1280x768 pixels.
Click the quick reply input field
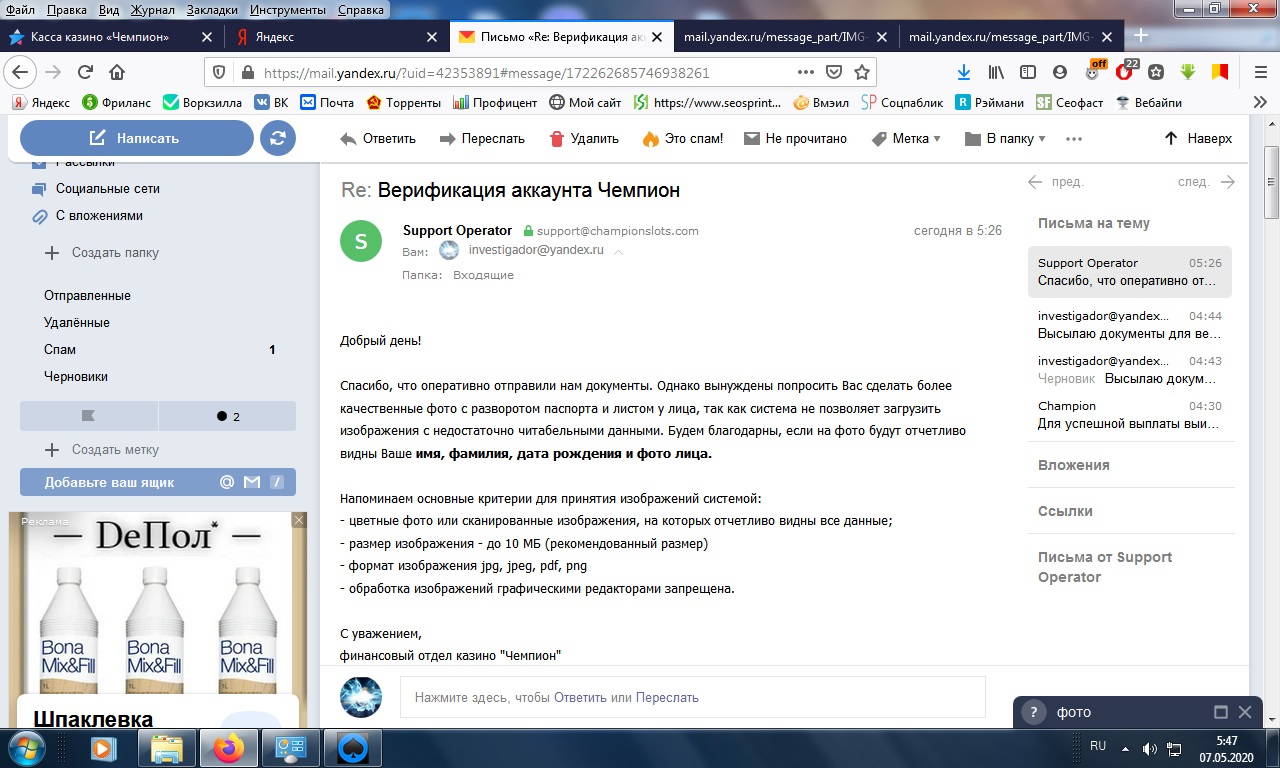click(692, 697)
